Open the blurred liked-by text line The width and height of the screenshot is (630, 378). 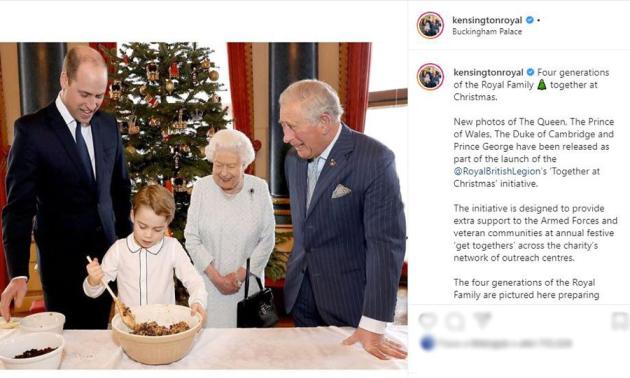point(505,343)
